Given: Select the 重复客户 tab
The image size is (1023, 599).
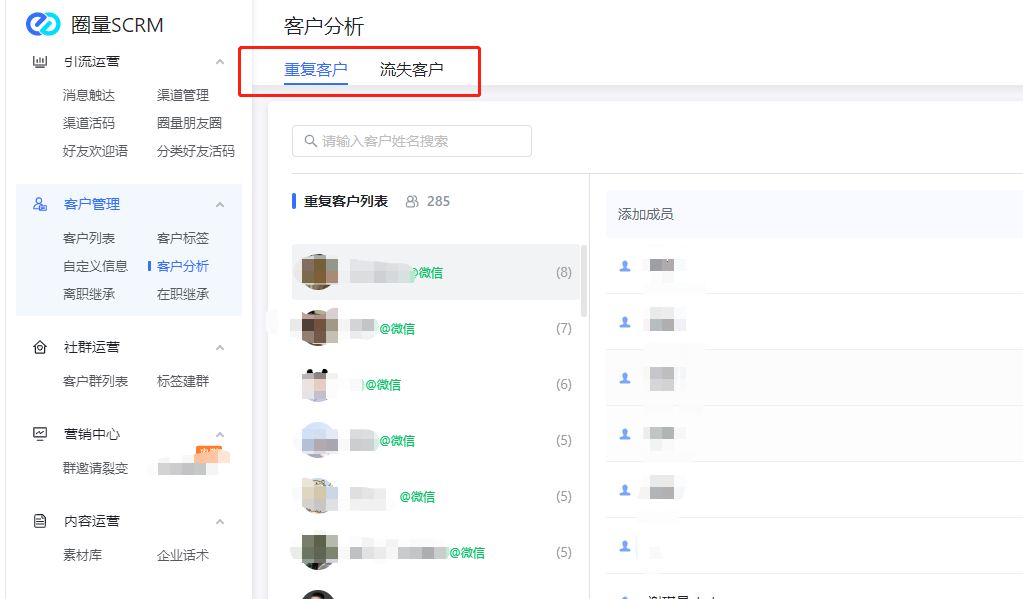Looking at the screenshot, I should [x=316, y=70].
